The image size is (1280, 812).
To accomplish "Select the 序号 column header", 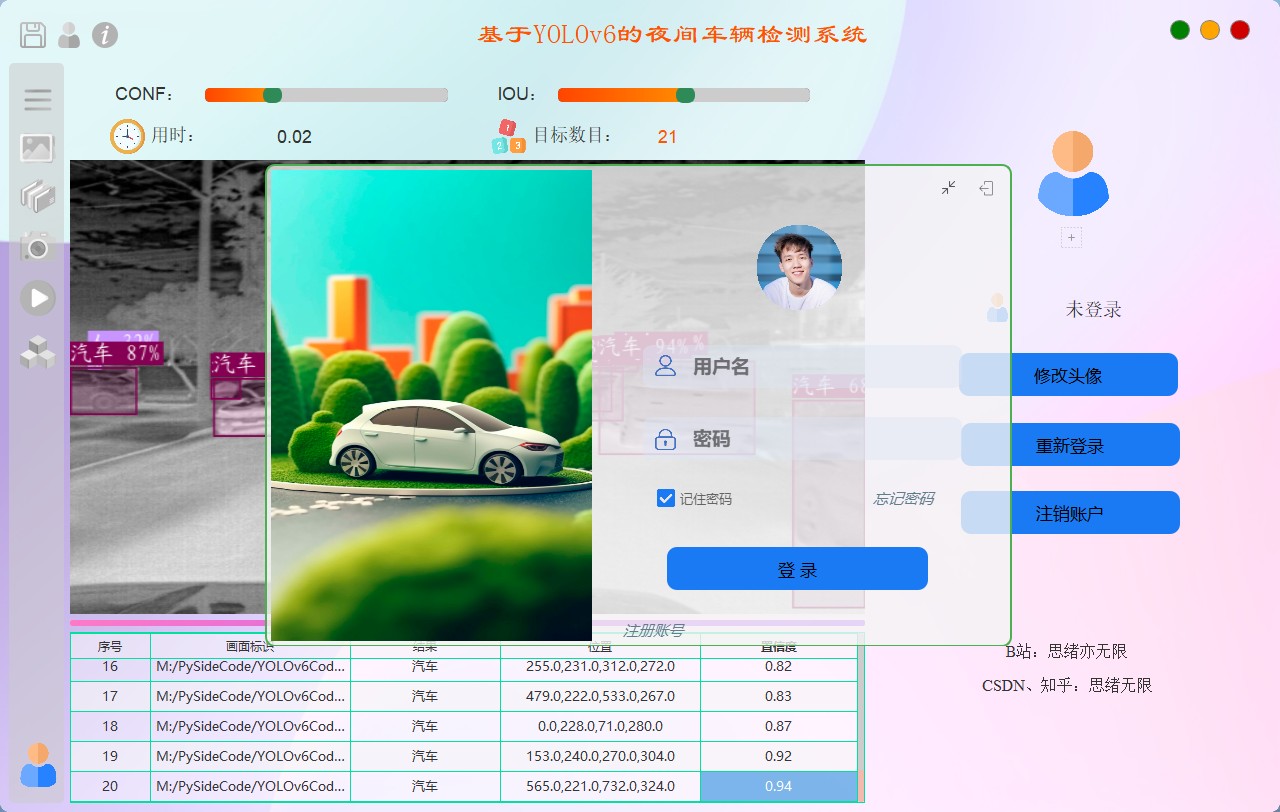I will pos(110,646).
